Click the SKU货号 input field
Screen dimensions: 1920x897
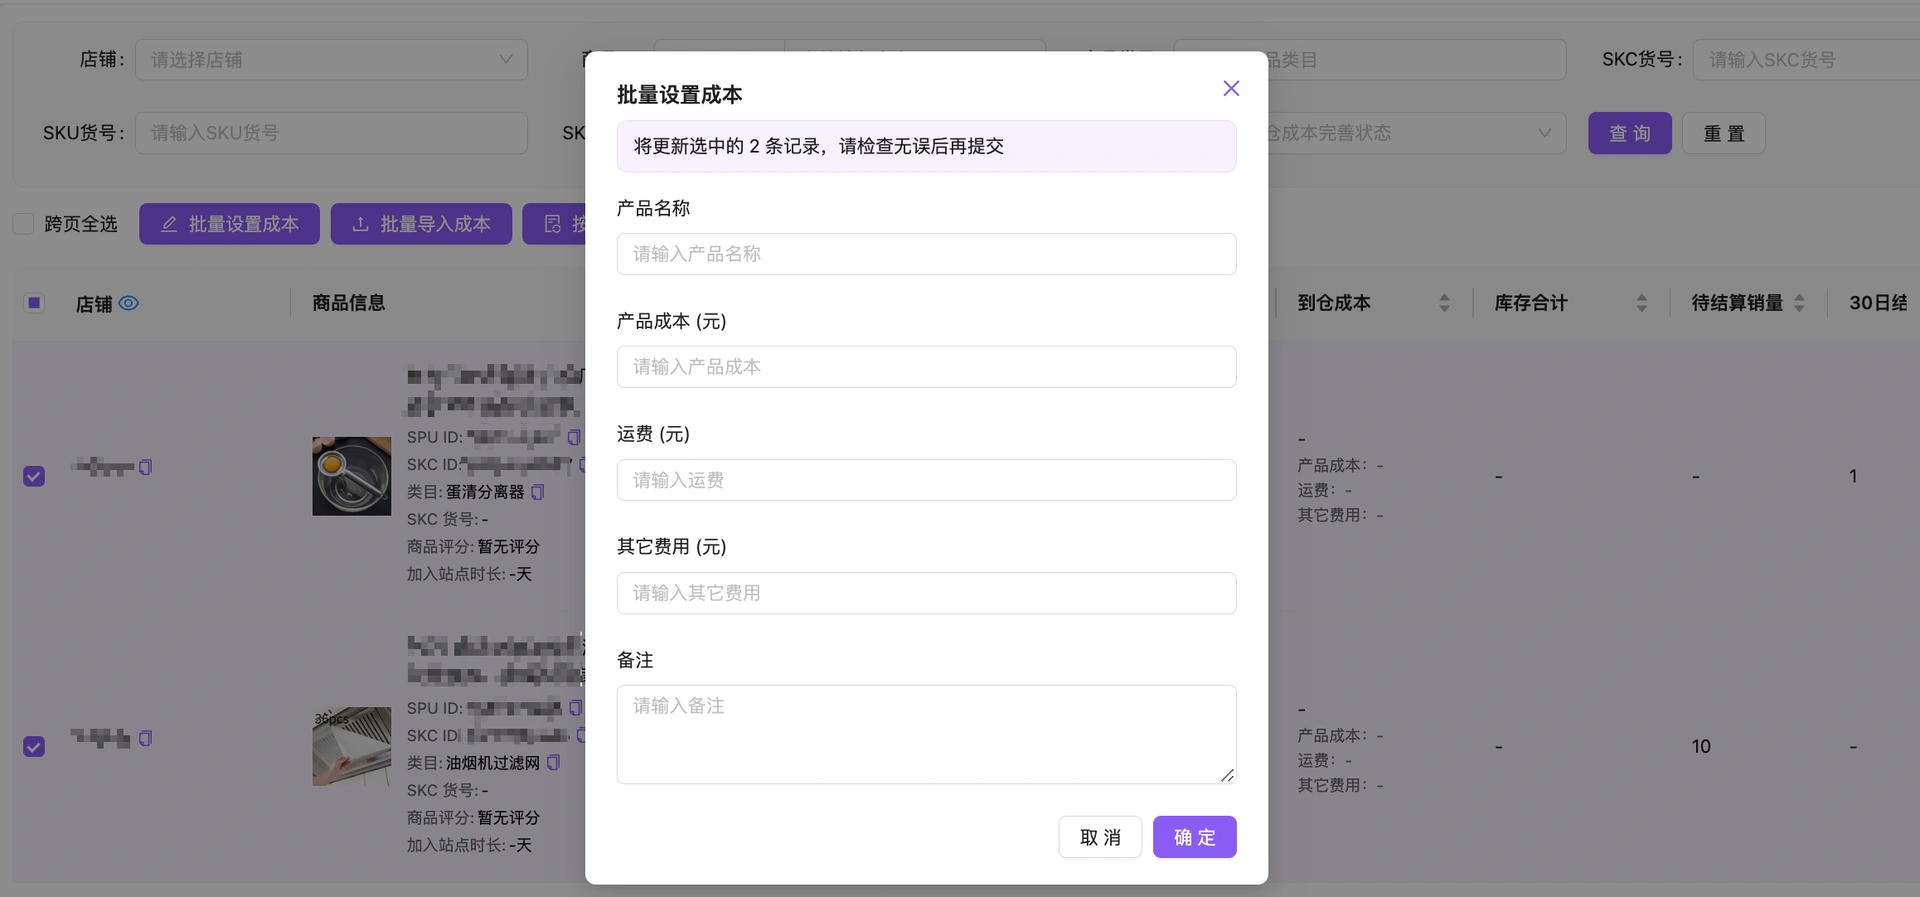click(331, 133)
